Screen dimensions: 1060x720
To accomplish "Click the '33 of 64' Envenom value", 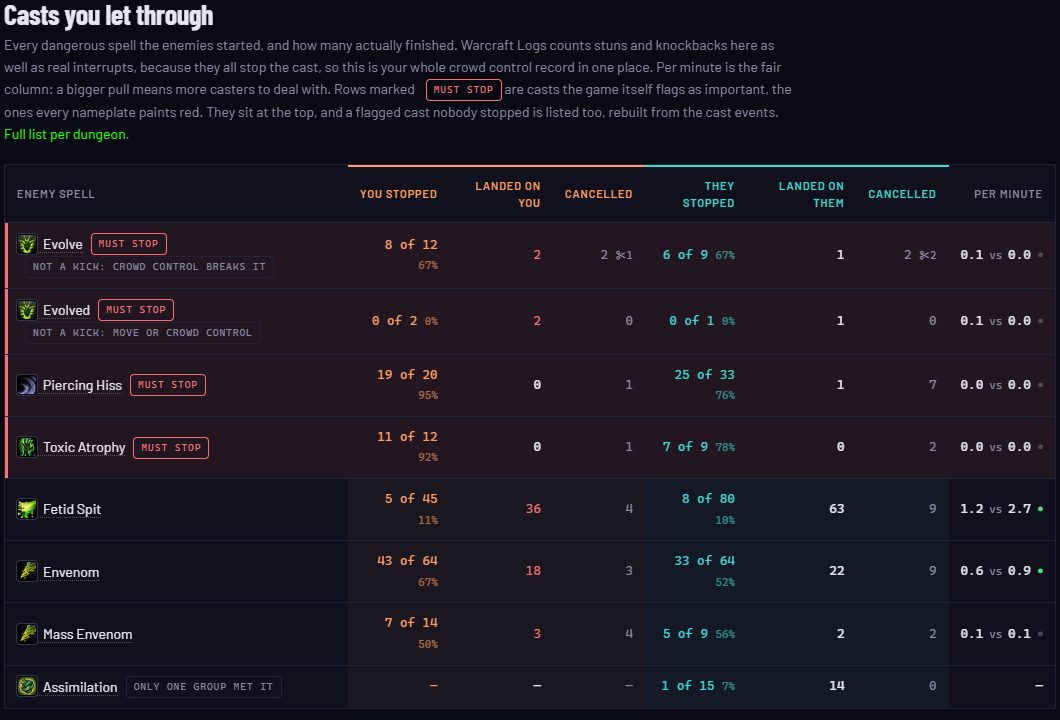I will 704,560.
